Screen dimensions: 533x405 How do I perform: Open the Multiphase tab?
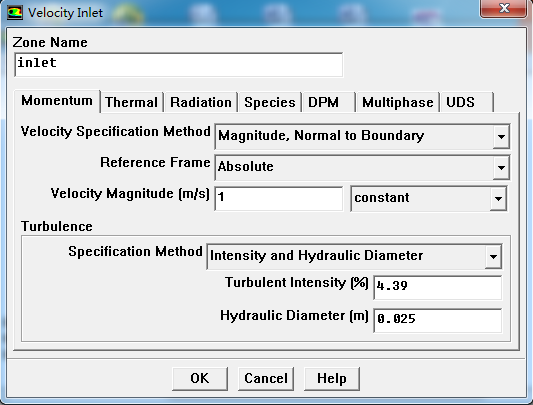[x=398, y=102]
